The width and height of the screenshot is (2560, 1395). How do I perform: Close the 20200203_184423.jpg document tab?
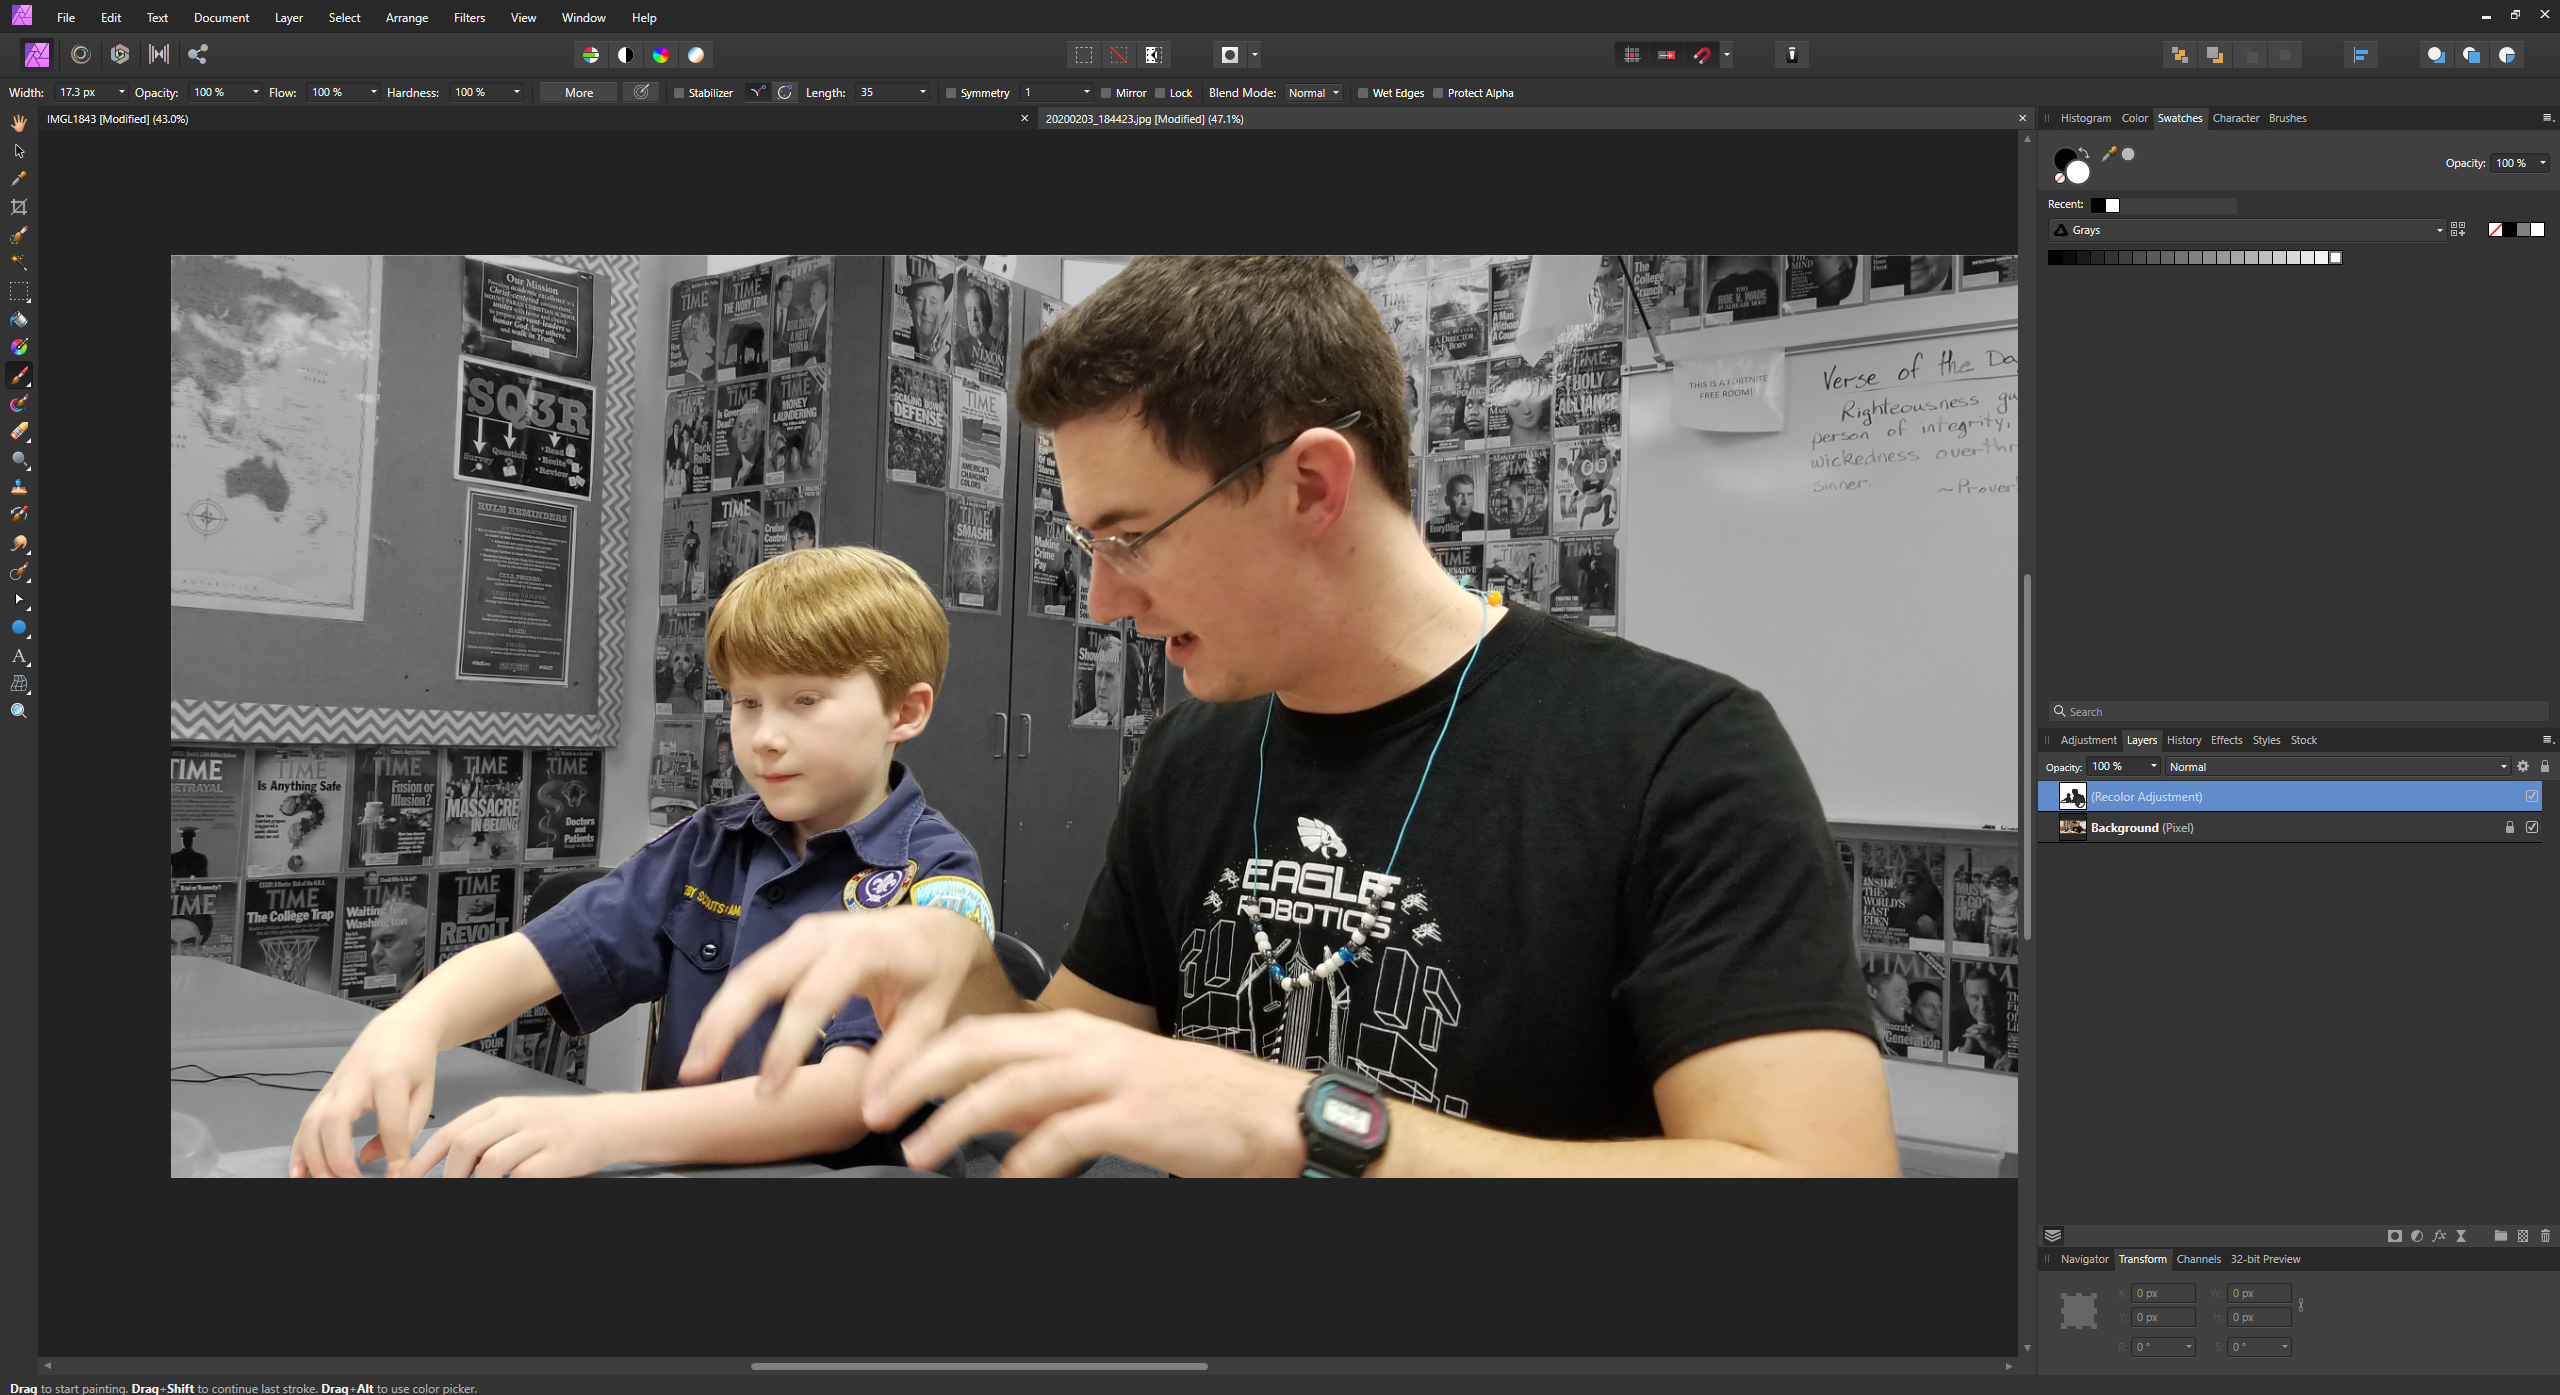click(2022, 118)
